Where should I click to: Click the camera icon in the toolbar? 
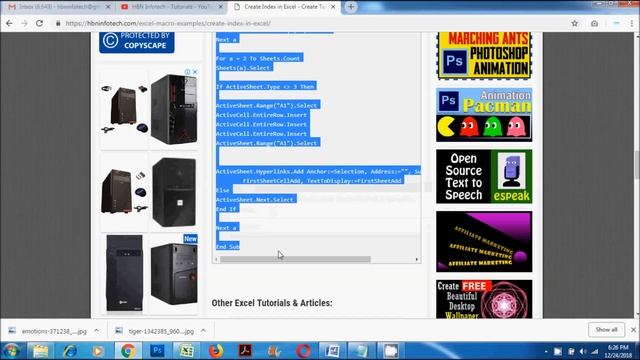(594, 23)
